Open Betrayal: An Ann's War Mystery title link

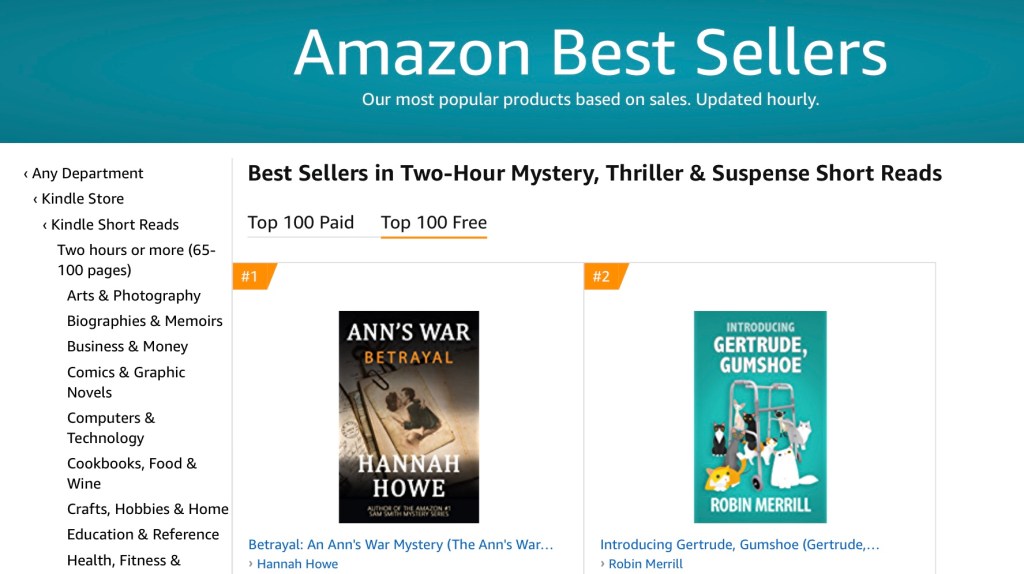401,545
